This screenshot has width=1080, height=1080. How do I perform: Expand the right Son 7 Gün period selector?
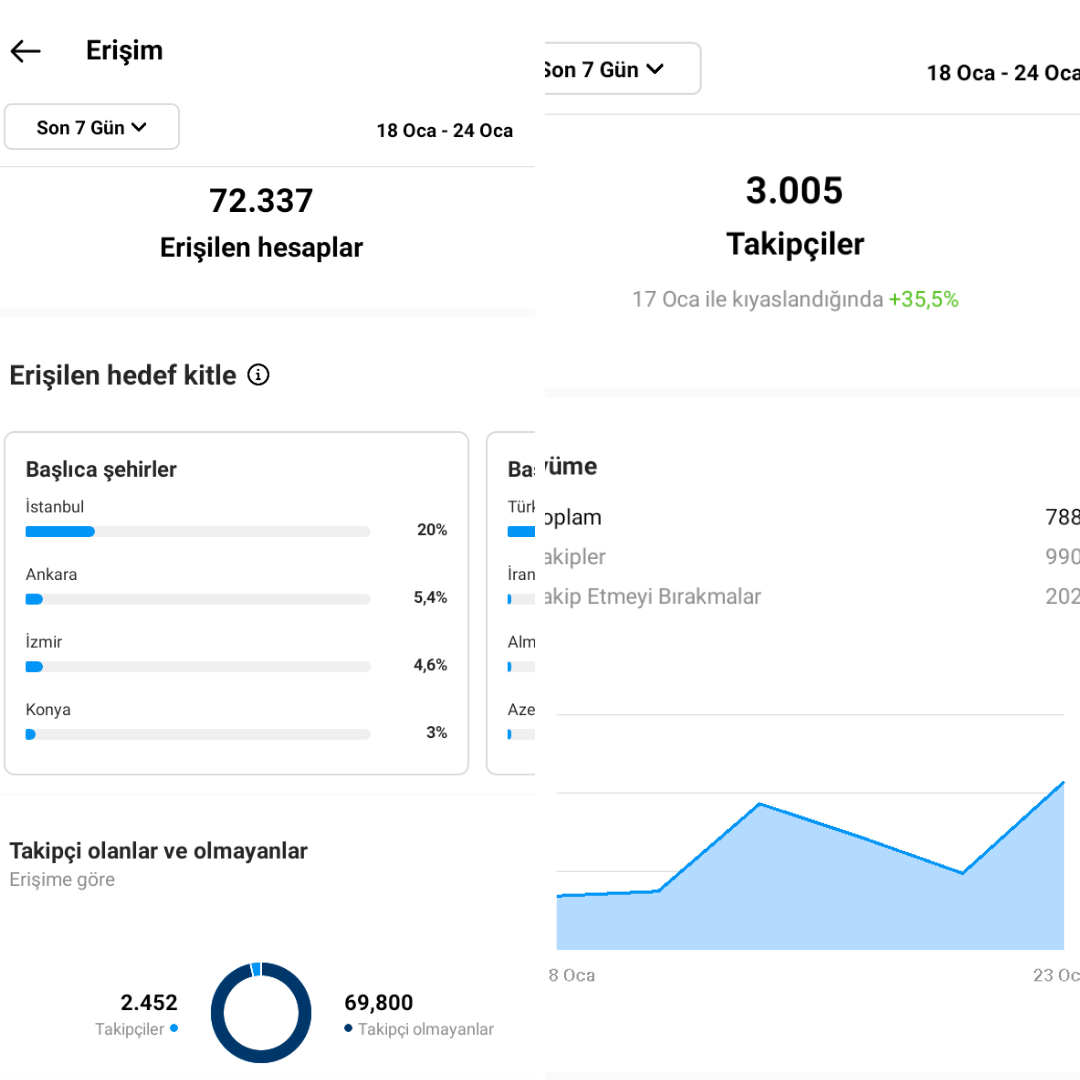622,69
